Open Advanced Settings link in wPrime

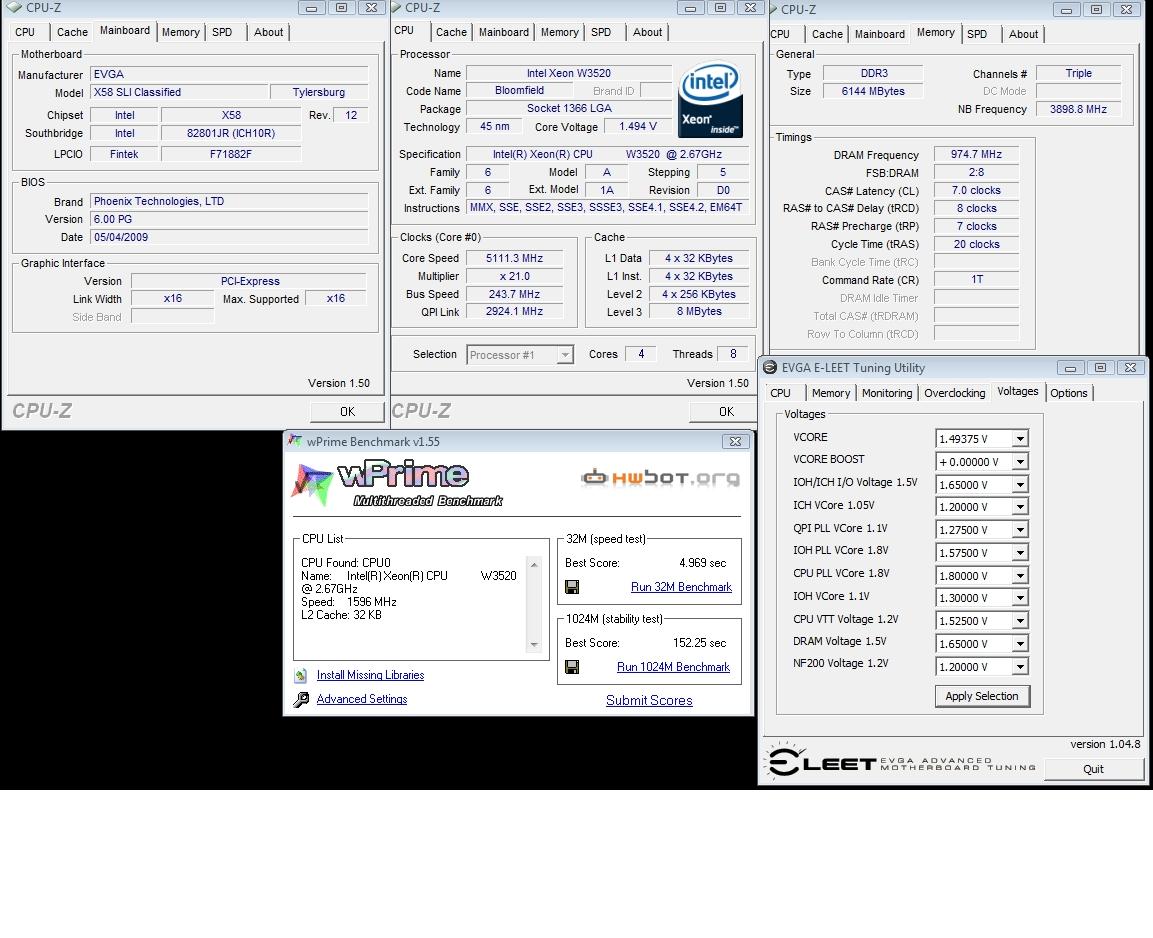tap(362, 699)
